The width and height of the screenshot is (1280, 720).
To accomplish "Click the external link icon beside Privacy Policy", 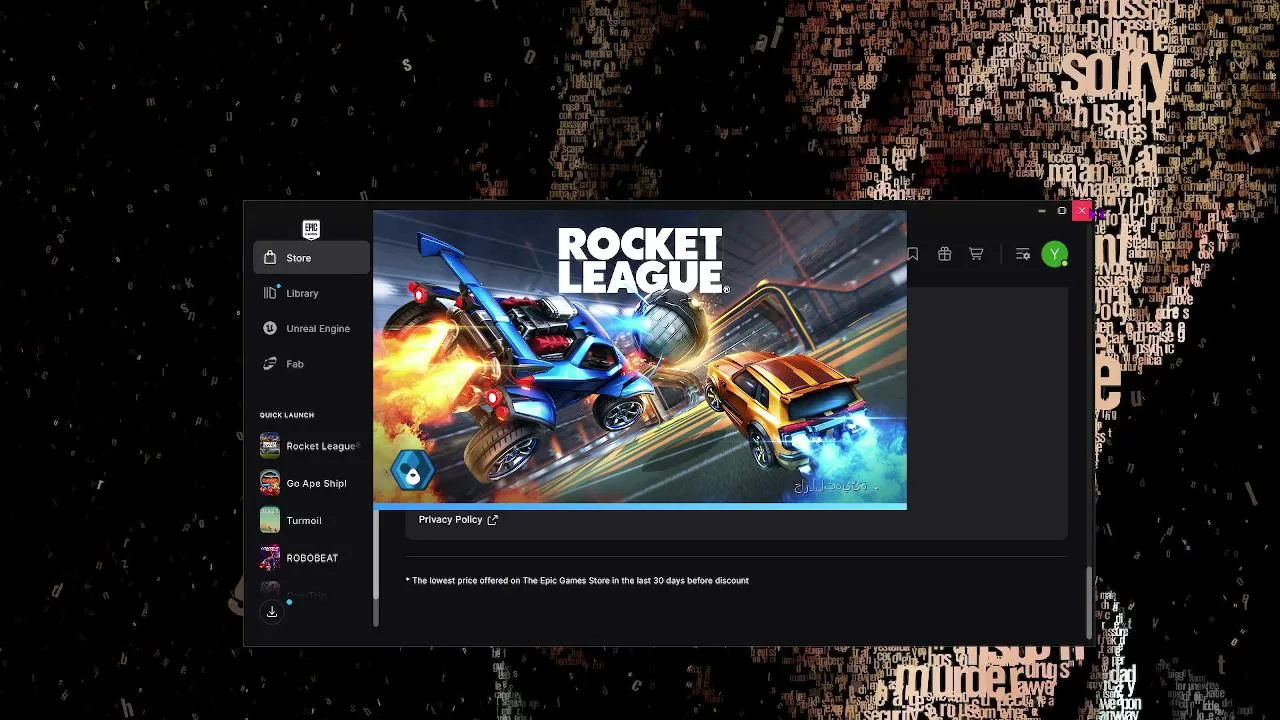I will [492, 520].
